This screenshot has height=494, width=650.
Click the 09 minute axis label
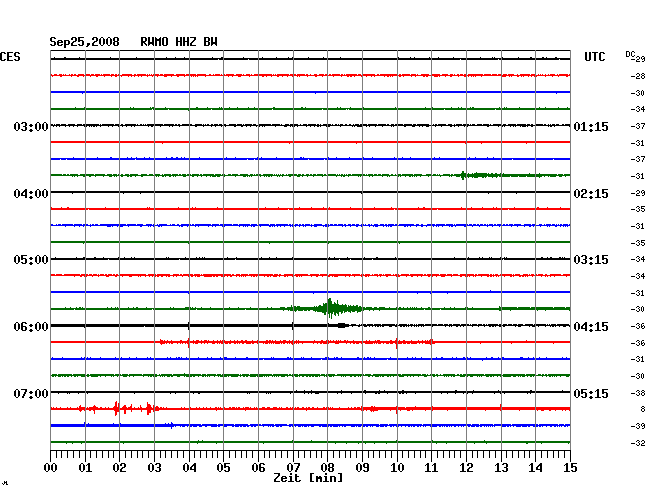(362, 468)
